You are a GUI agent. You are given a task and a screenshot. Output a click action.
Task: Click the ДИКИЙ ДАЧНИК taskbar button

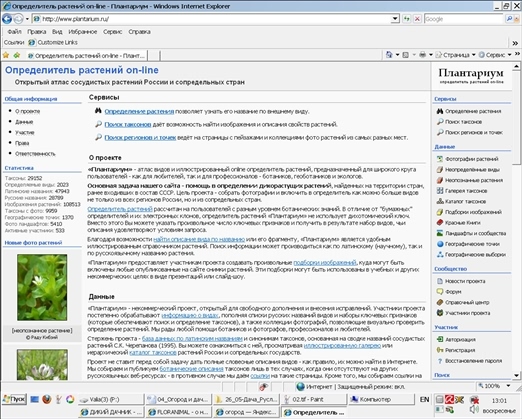[x=112, y=412]
